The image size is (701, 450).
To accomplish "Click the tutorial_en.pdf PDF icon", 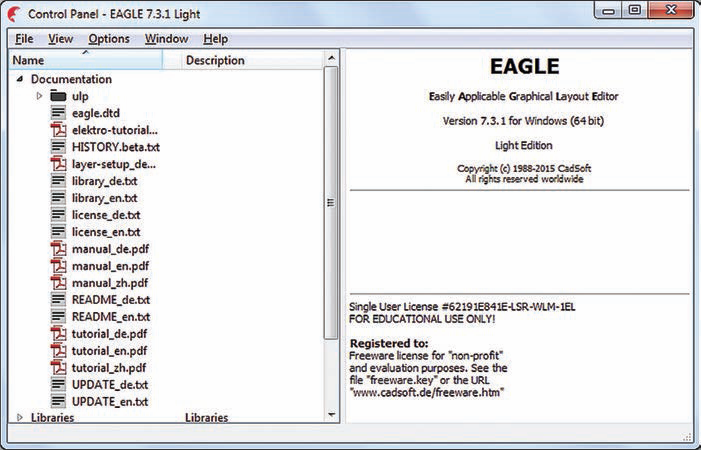I will point(58,350).
